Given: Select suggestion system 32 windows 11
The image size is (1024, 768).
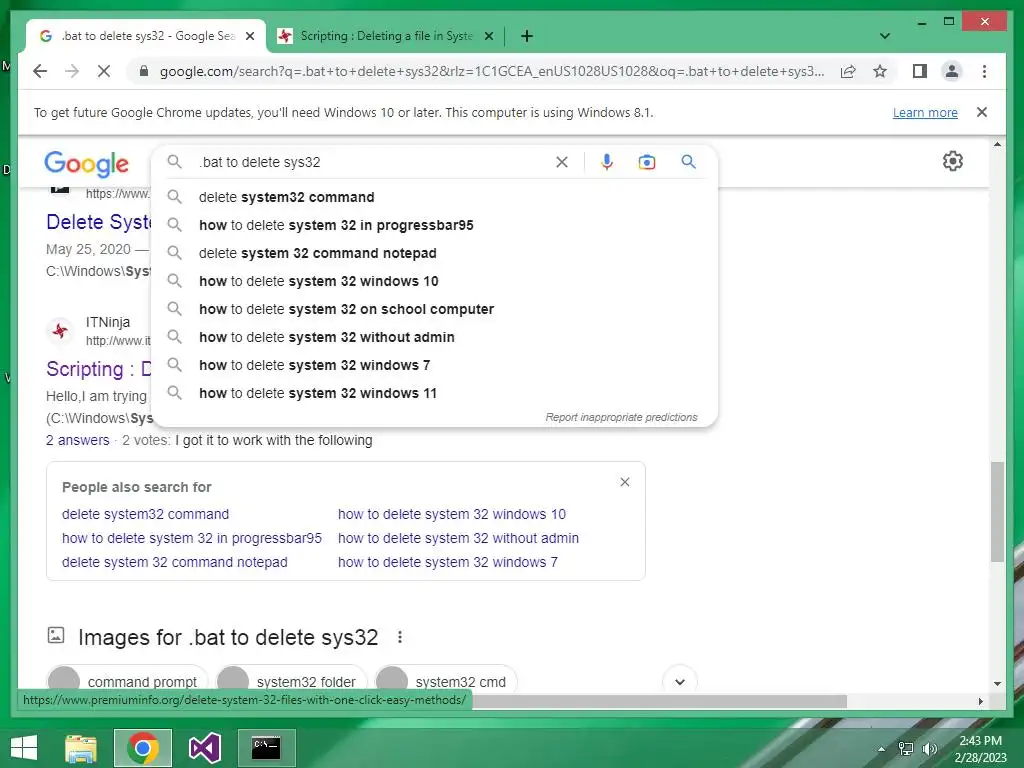Looking at the screenshot, I should pyautogui.click(x=434, y=394).
